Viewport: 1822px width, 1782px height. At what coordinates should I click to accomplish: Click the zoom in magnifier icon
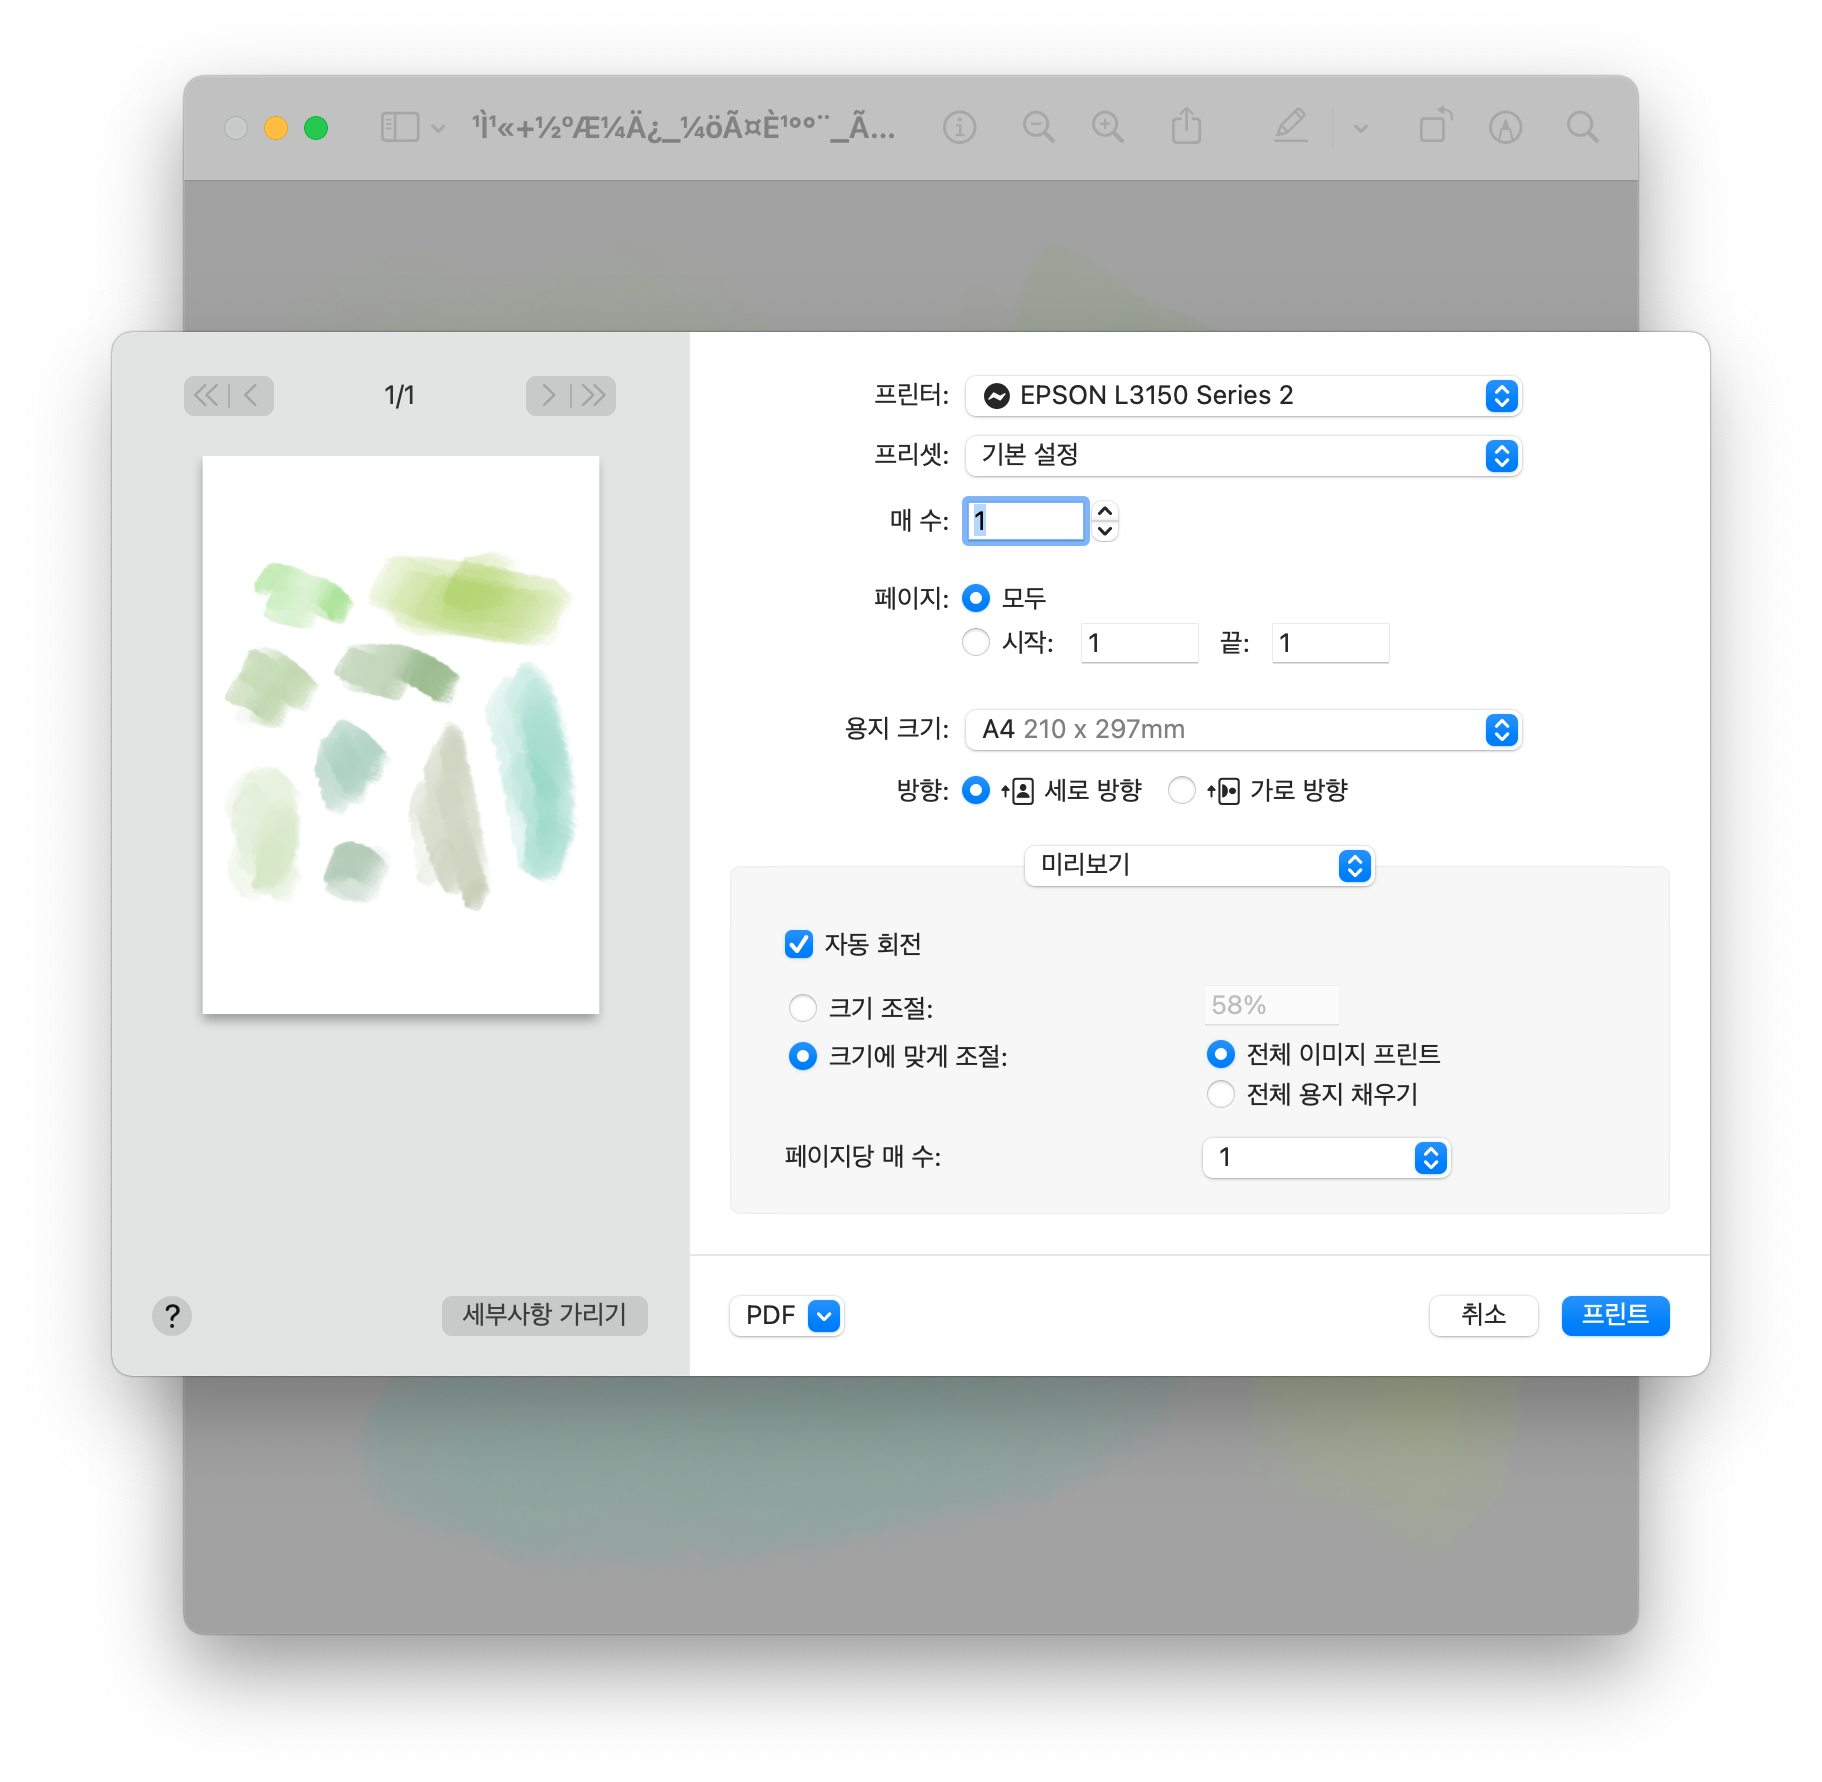click(1107, 127)
